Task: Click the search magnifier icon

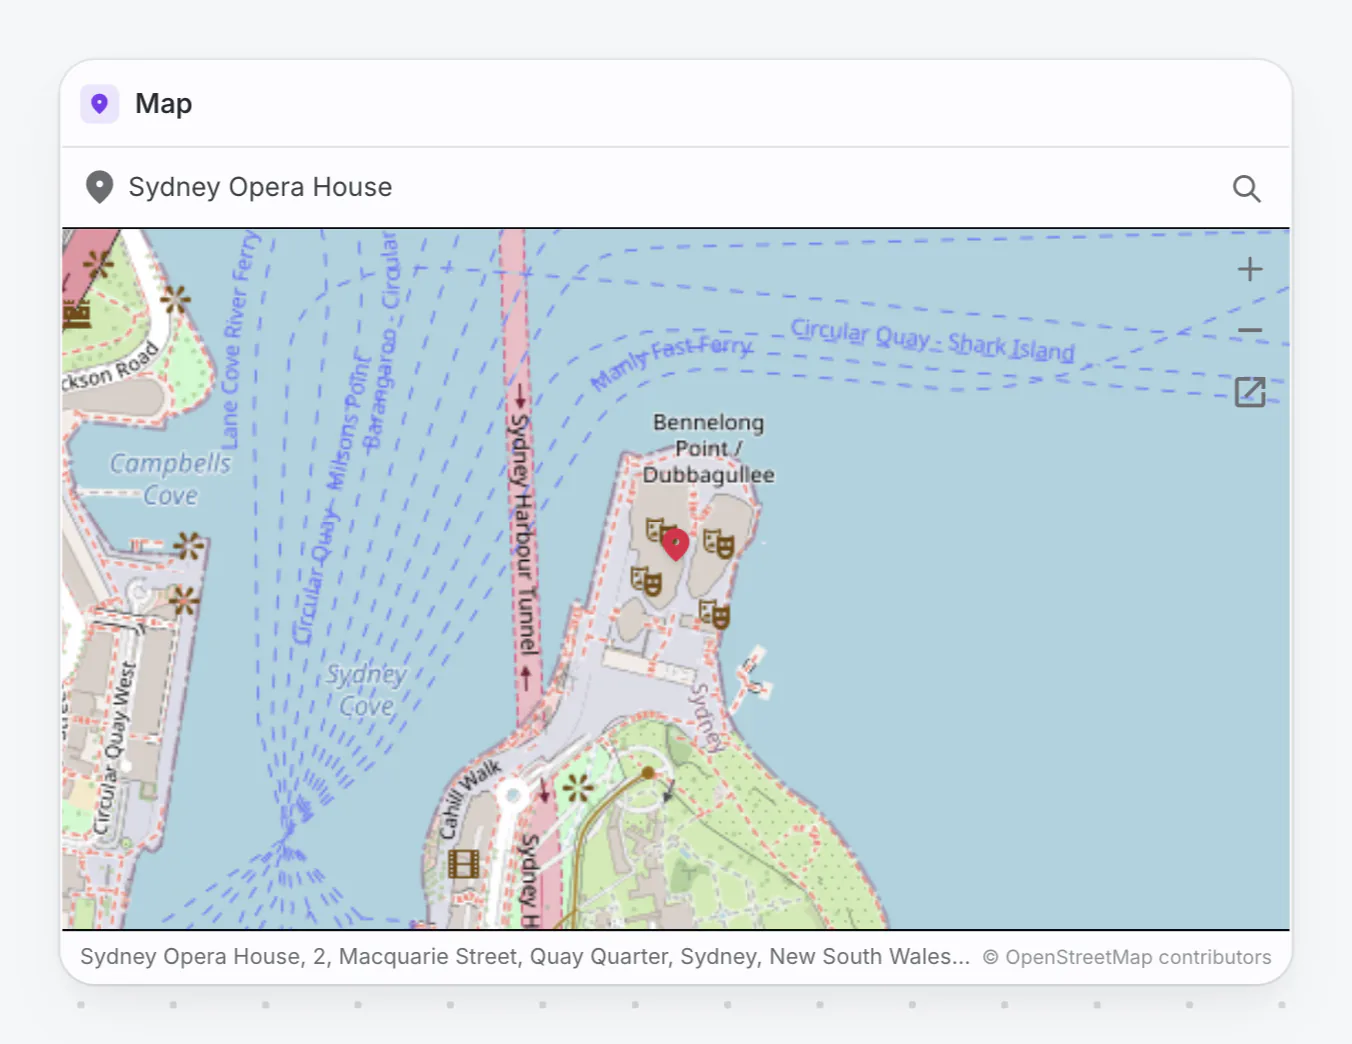Action: (1246, 188)
